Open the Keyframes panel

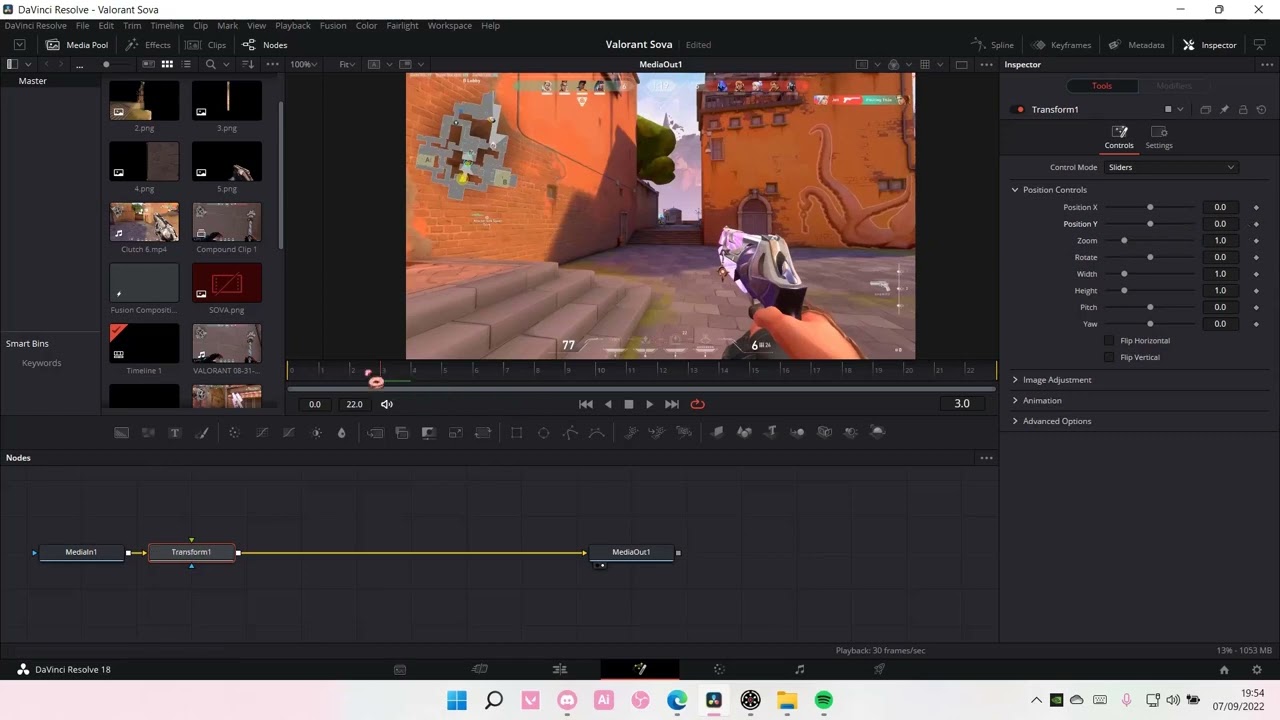click(x=1062, y=45)
